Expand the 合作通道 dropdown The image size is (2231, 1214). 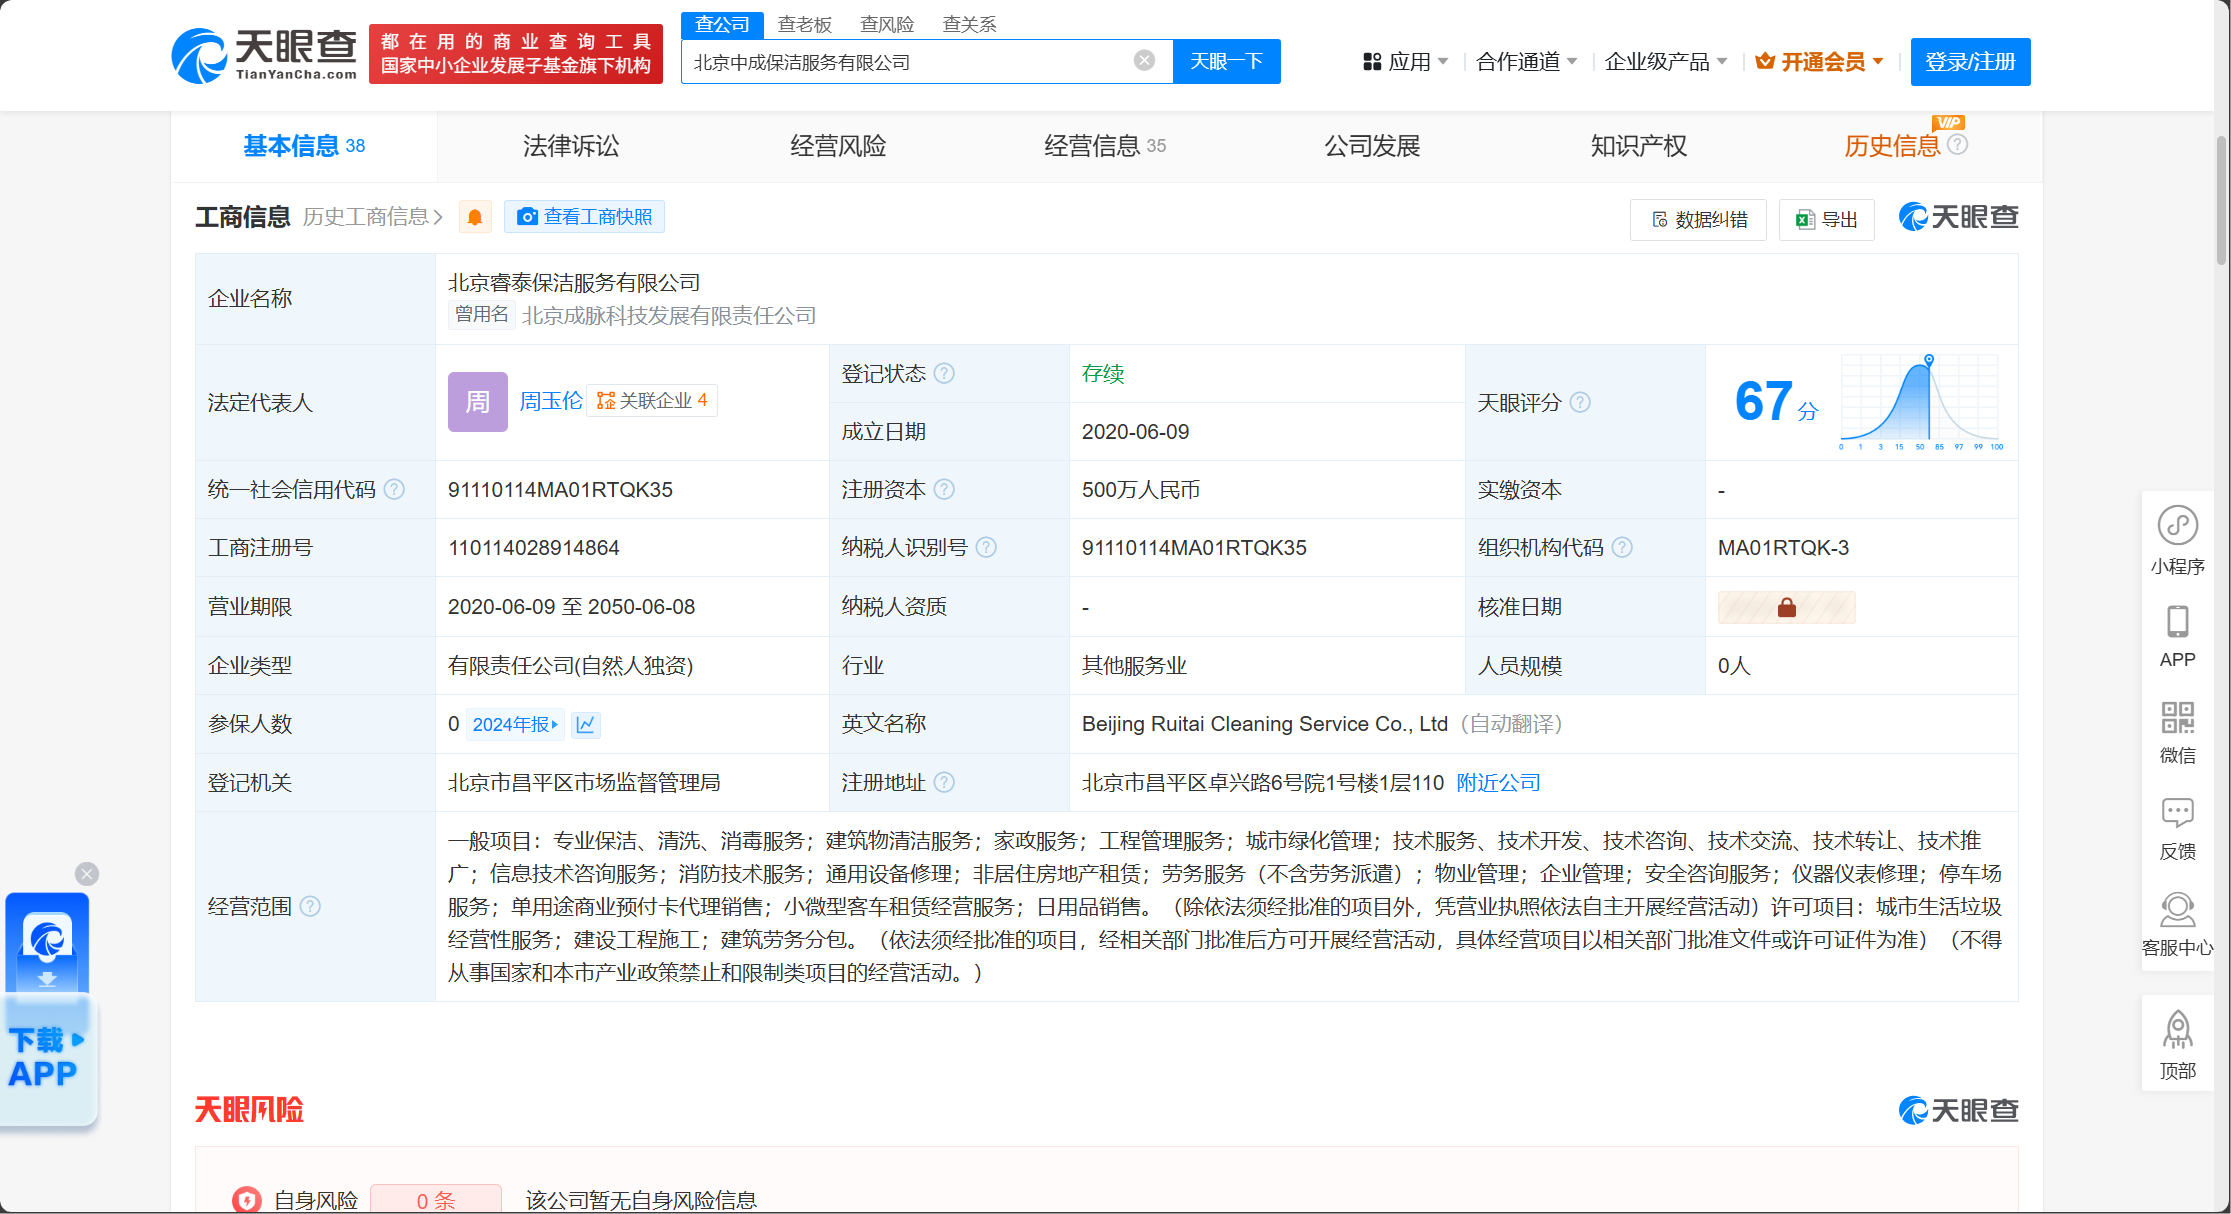1526,61
